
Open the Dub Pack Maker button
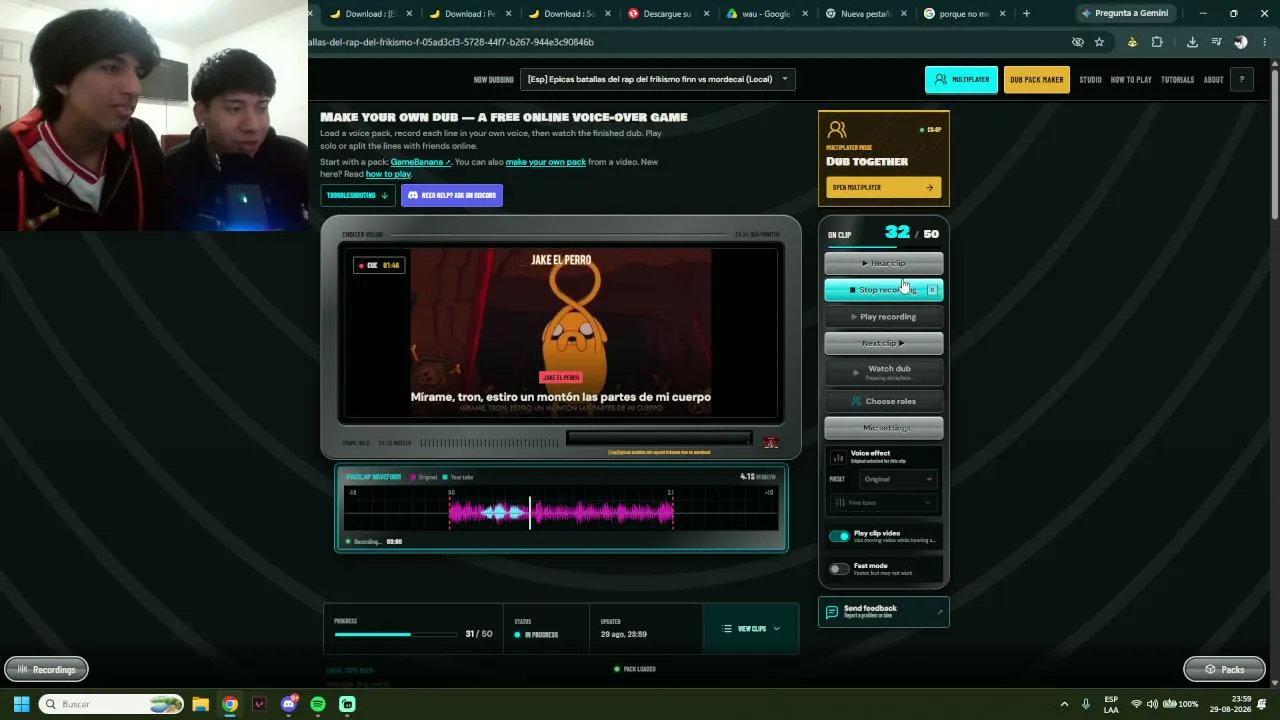coord(1036,80)
